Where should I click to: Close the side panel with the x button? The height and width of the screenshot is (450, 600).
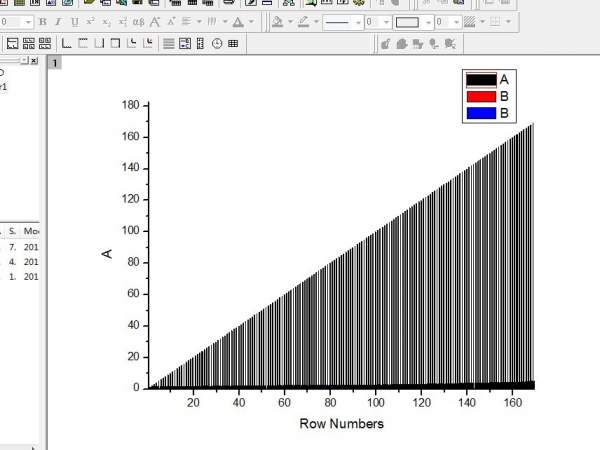tap(34, 60)
